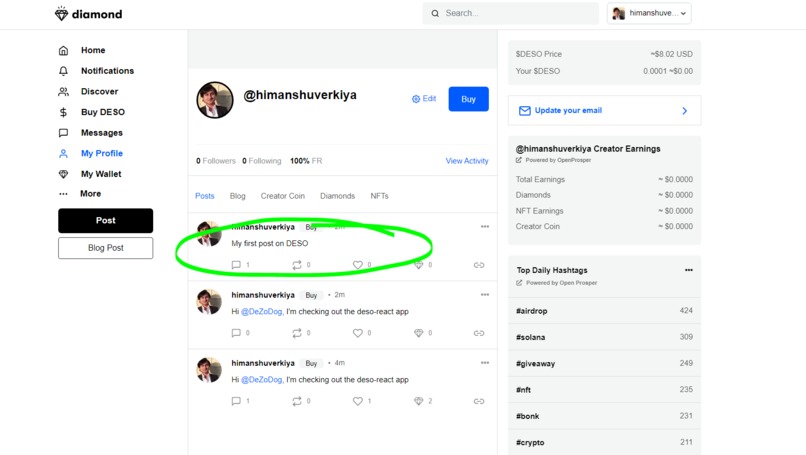This screenshot has height=455, width=806.
Task: Click the Discover people icon
Action: pos(63,92)
